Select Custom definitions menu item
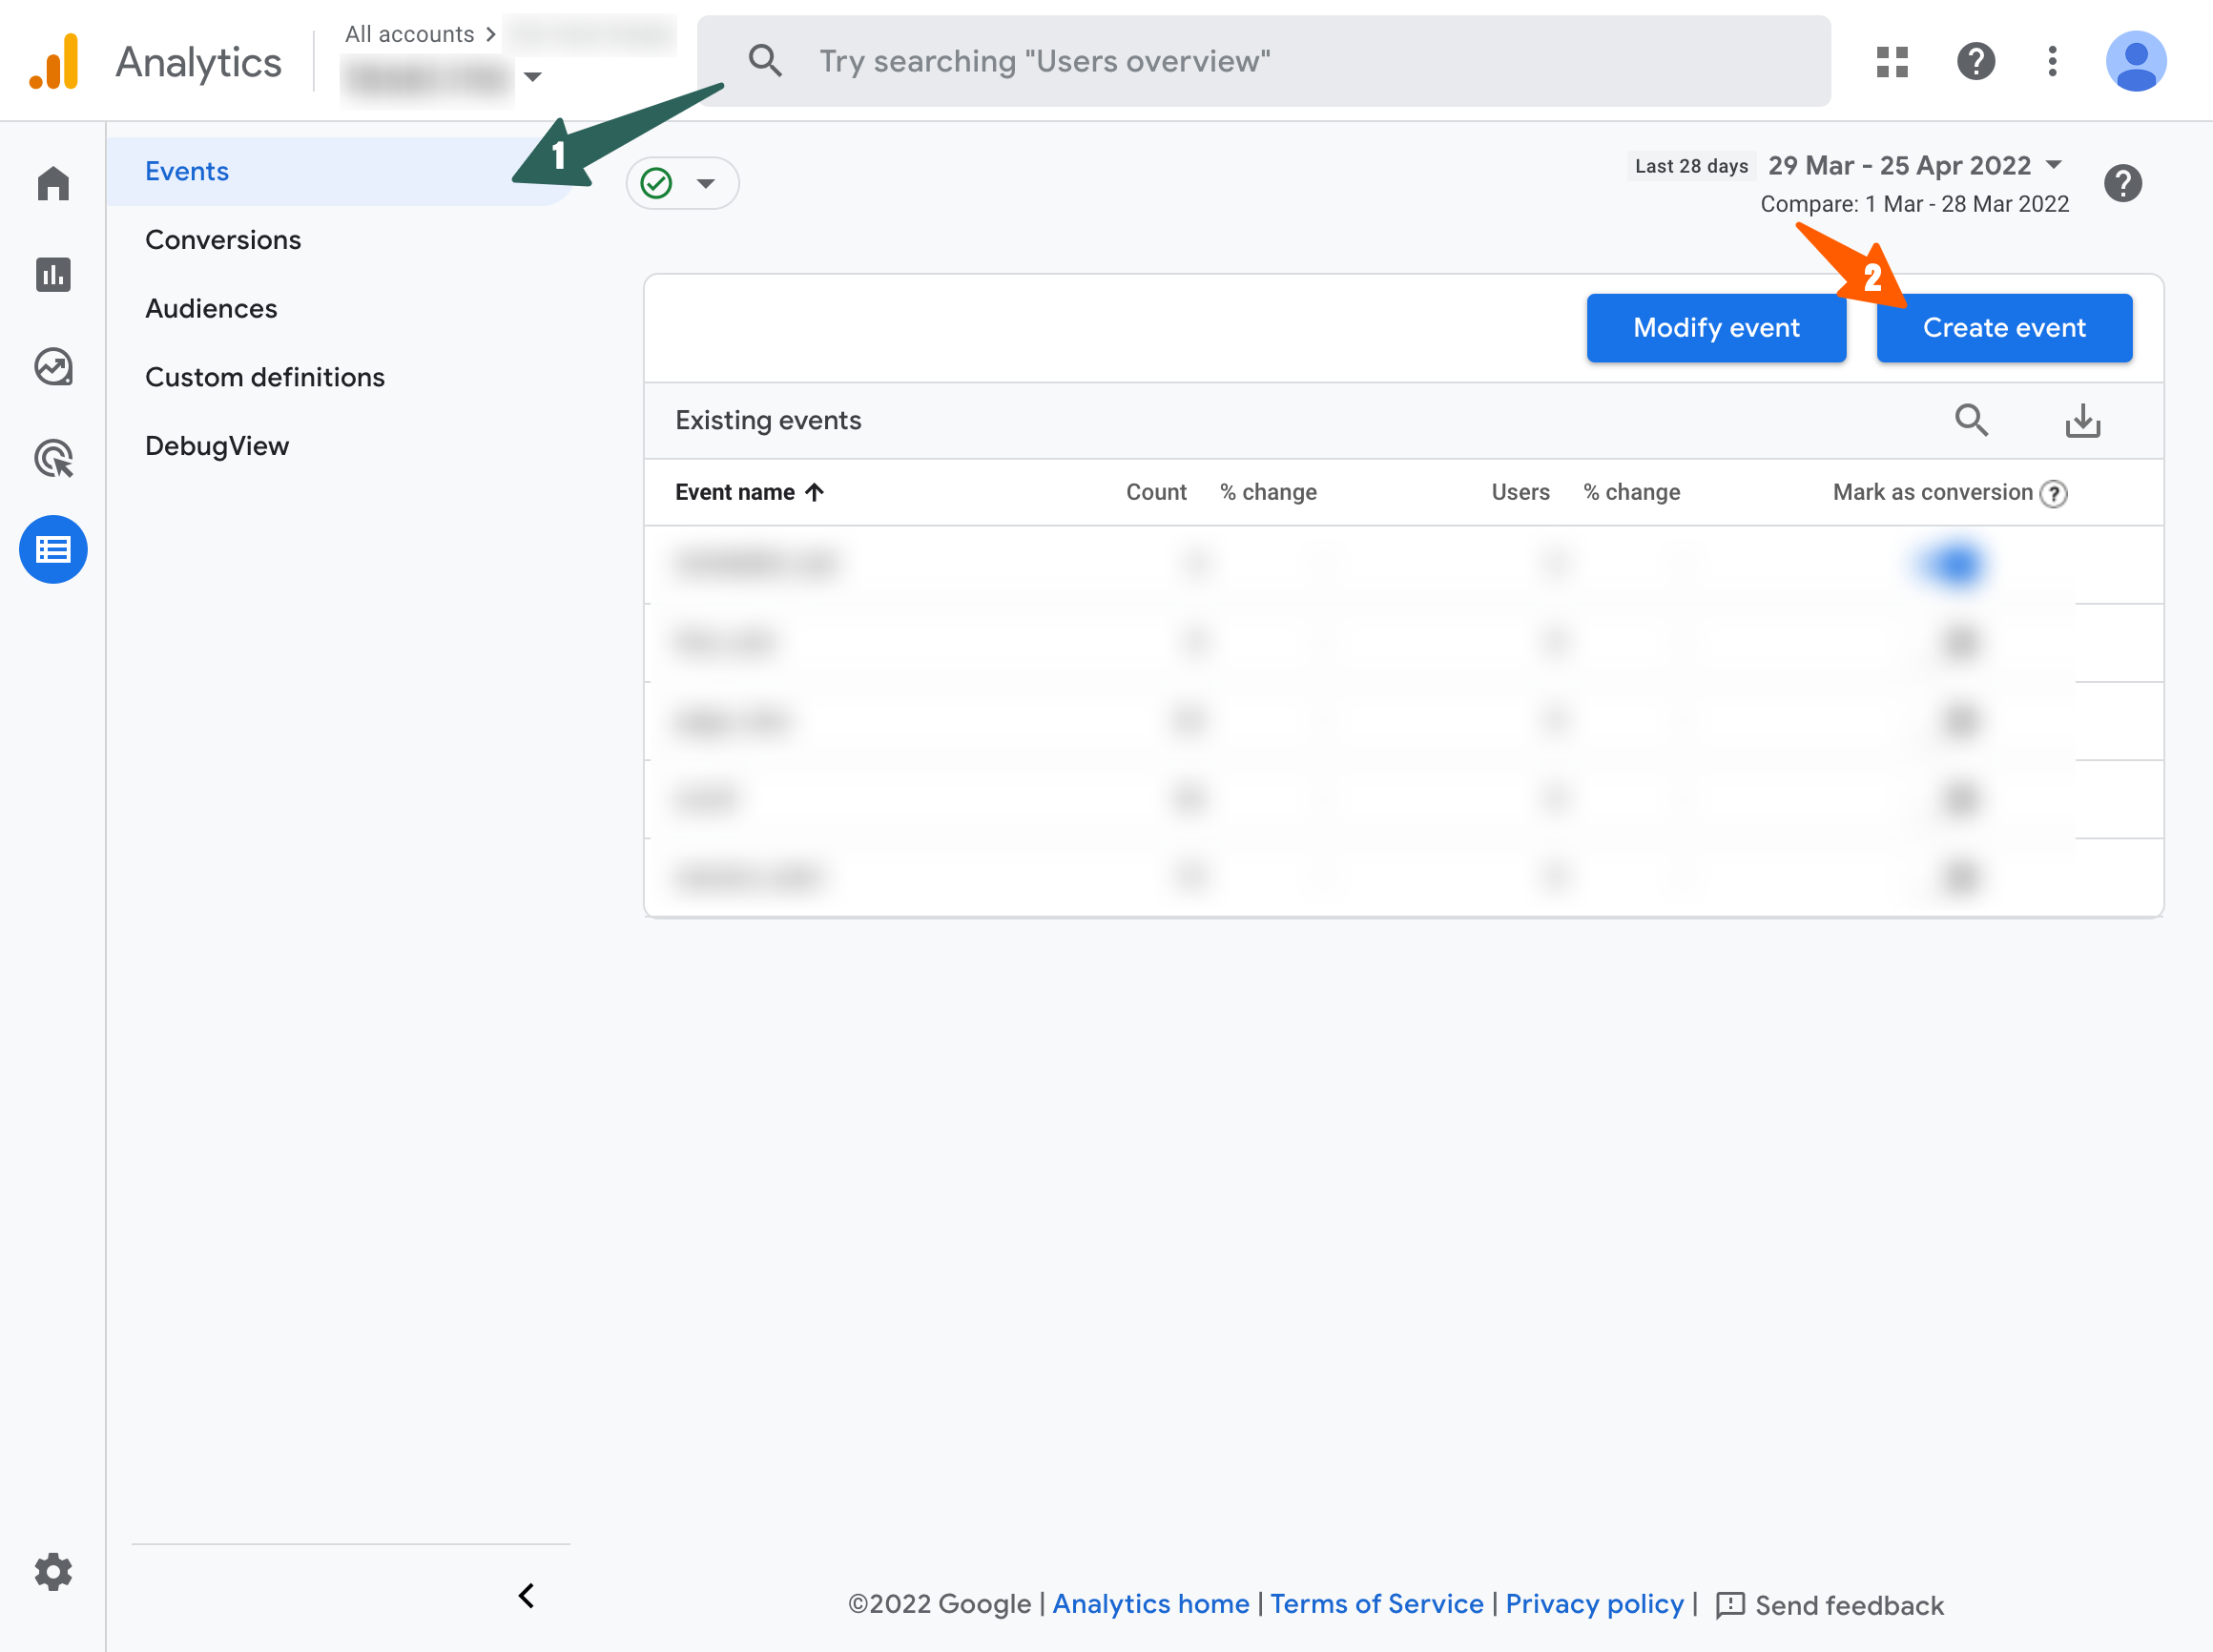This screenshot has width=2213, height=1652. pyautogui.click(x=265, y=377)
